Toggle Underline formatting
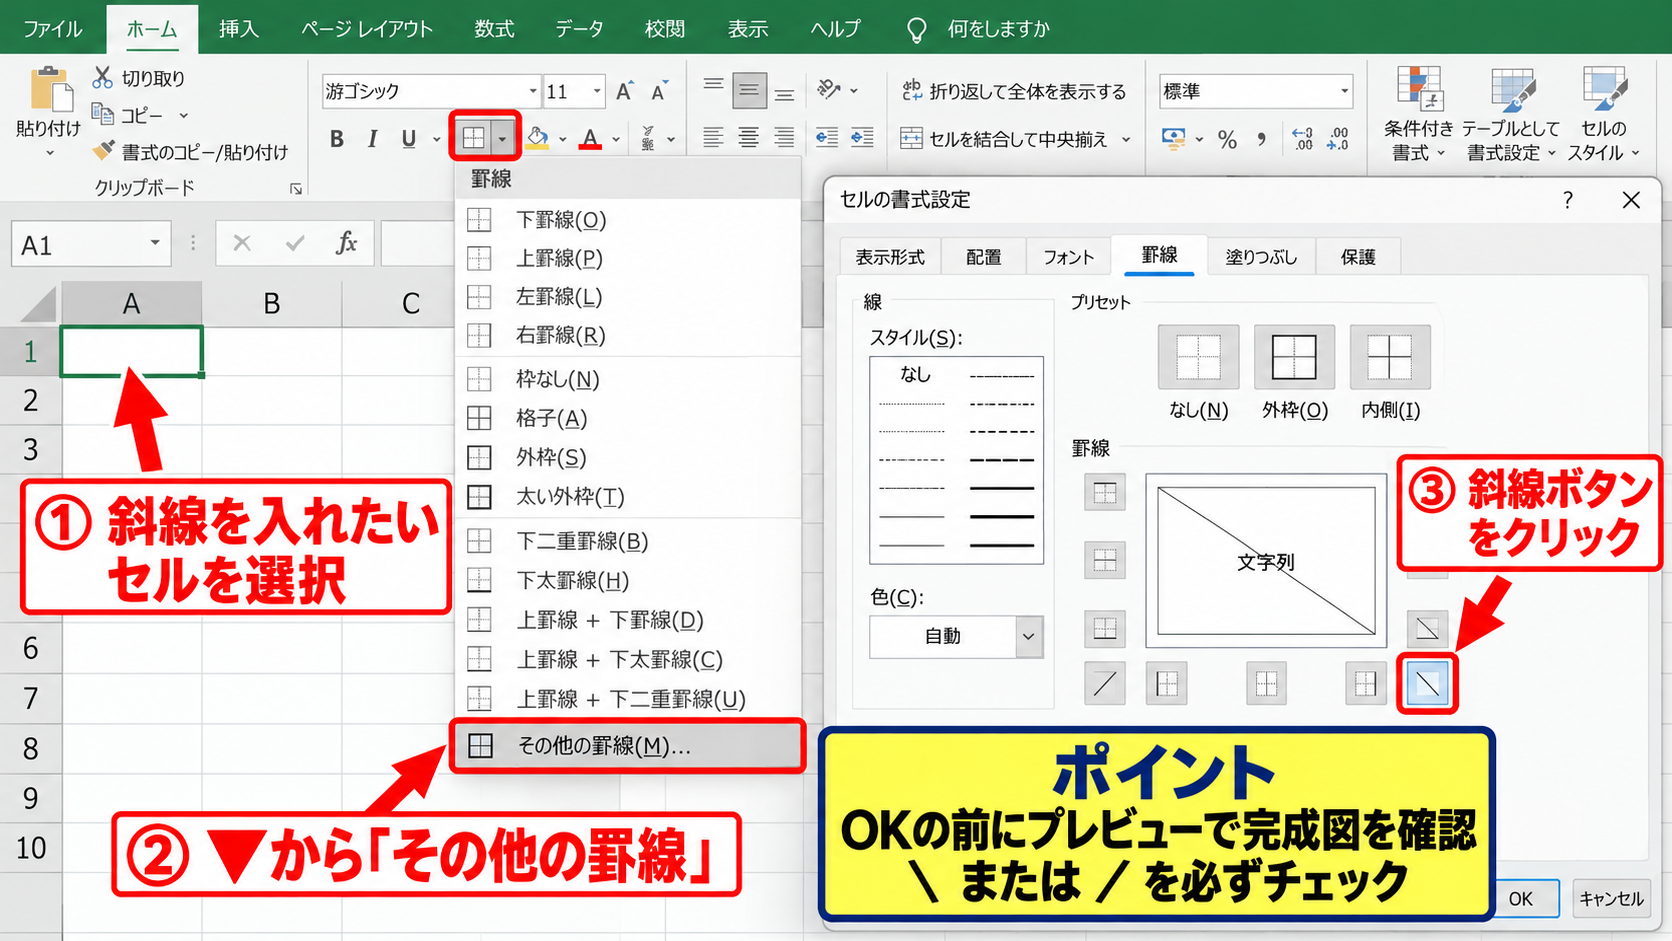1672x941 pixels. click(408, 139)
